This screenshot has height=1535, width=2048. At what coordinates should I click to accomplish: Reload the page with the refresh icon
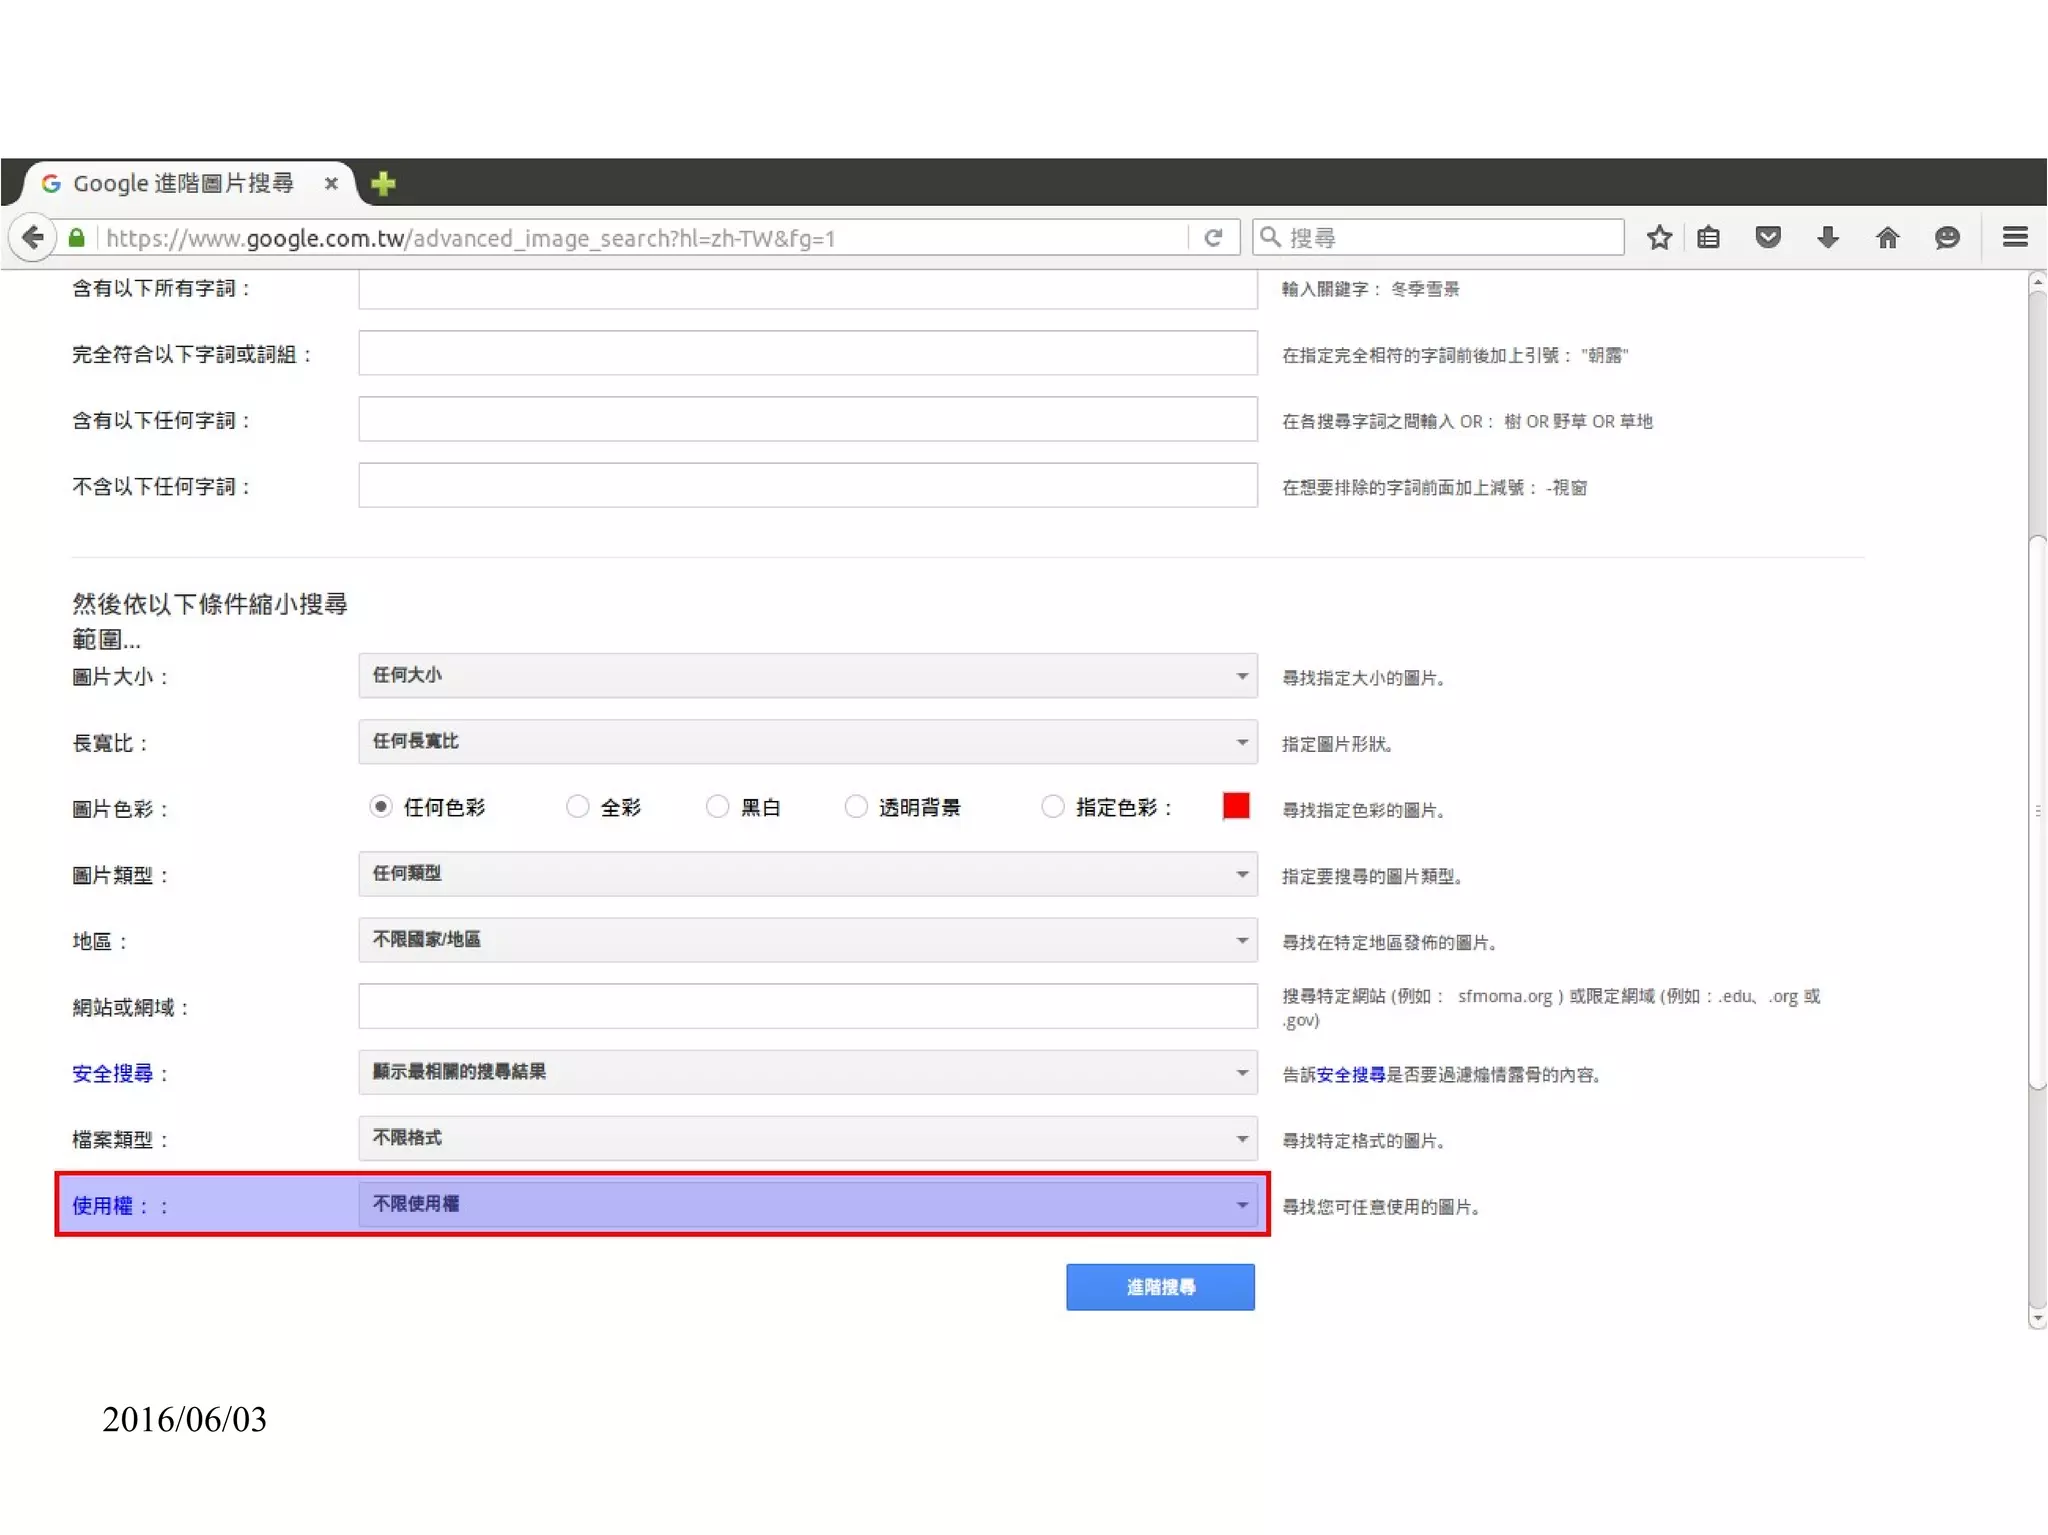point(1213,238)
